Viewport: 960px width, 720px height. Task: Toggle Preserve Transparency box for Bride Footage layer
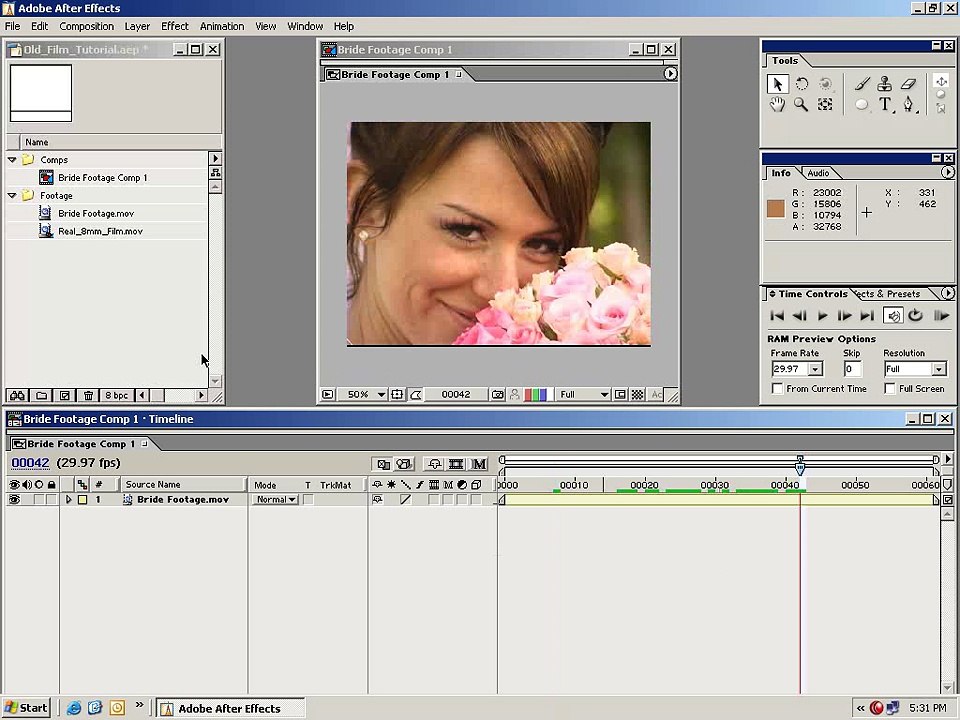click(309, 500)
